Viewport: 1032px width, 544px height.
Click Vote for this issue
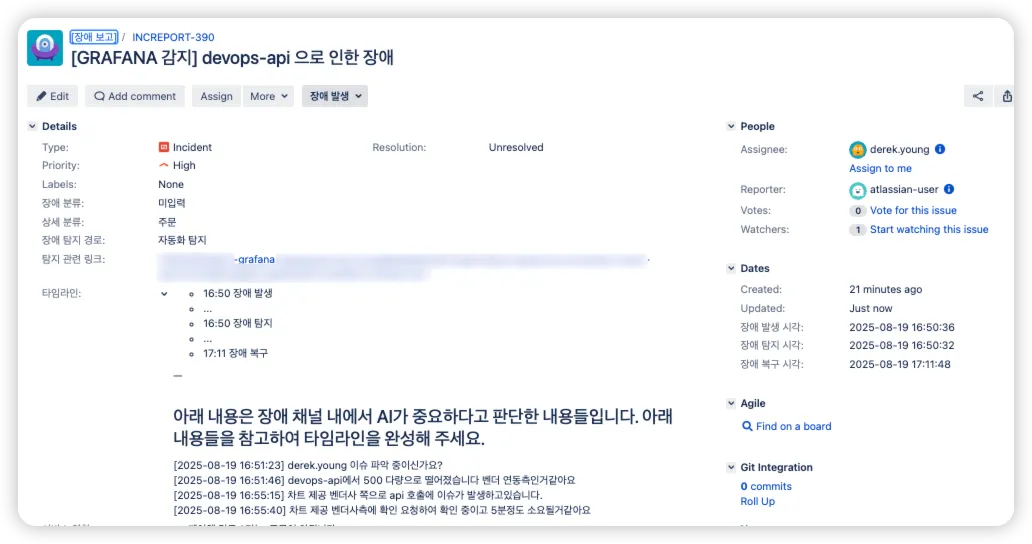click(x=913, y=210)
